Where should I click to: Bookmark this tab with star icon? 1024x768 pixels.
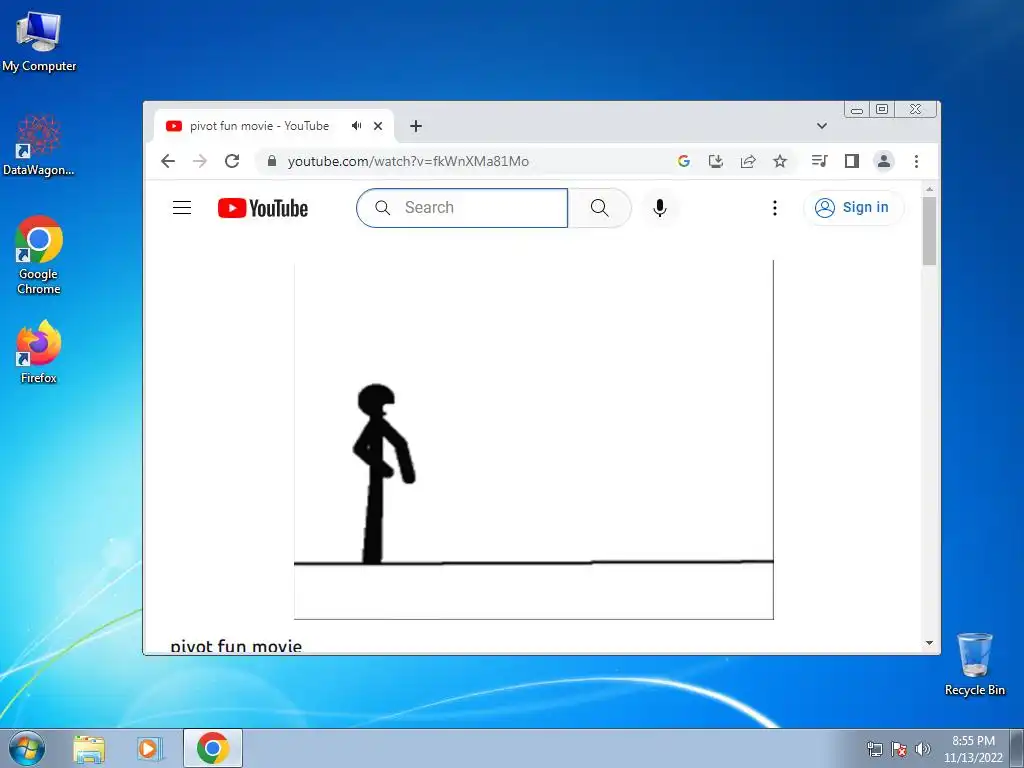coord(780,161)
